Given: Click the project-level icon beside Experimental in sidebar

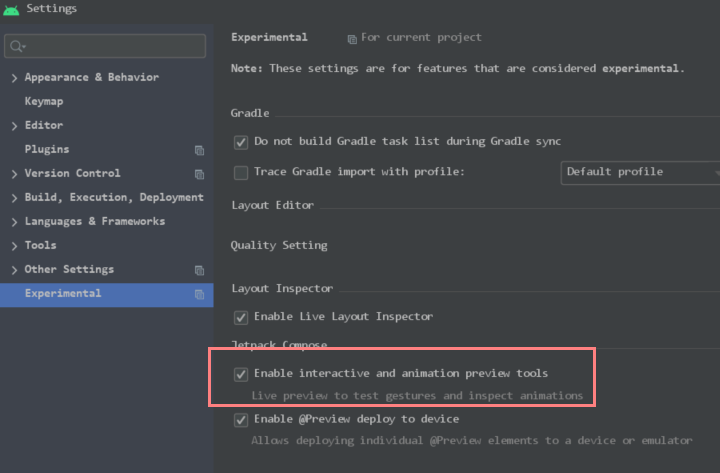Looking at the screenshot, I should pyautogui.click(x=199, y=294).
